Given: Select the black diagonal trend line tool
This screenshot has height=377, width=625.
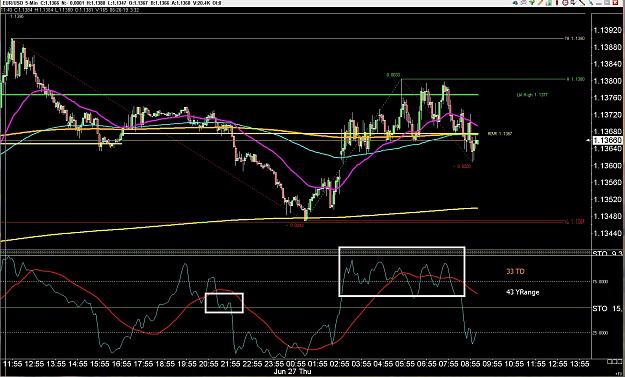Looking at the screenshot, I should tap(582, 2).
